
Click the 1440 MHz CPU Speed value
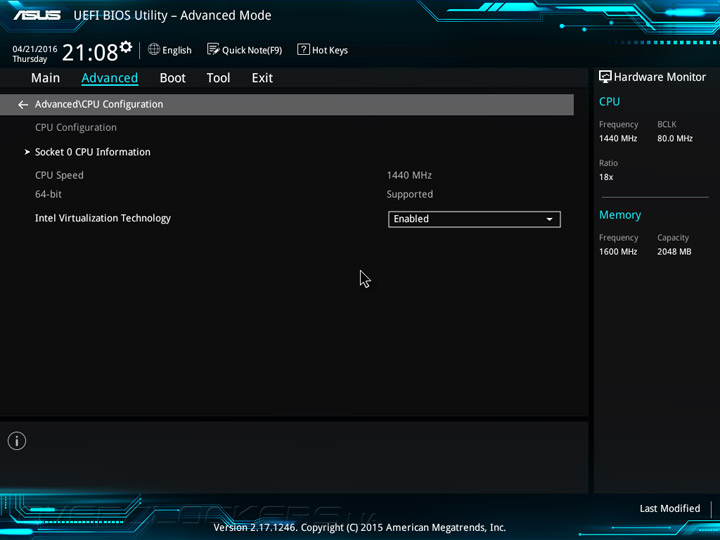(x=409, y=175)
